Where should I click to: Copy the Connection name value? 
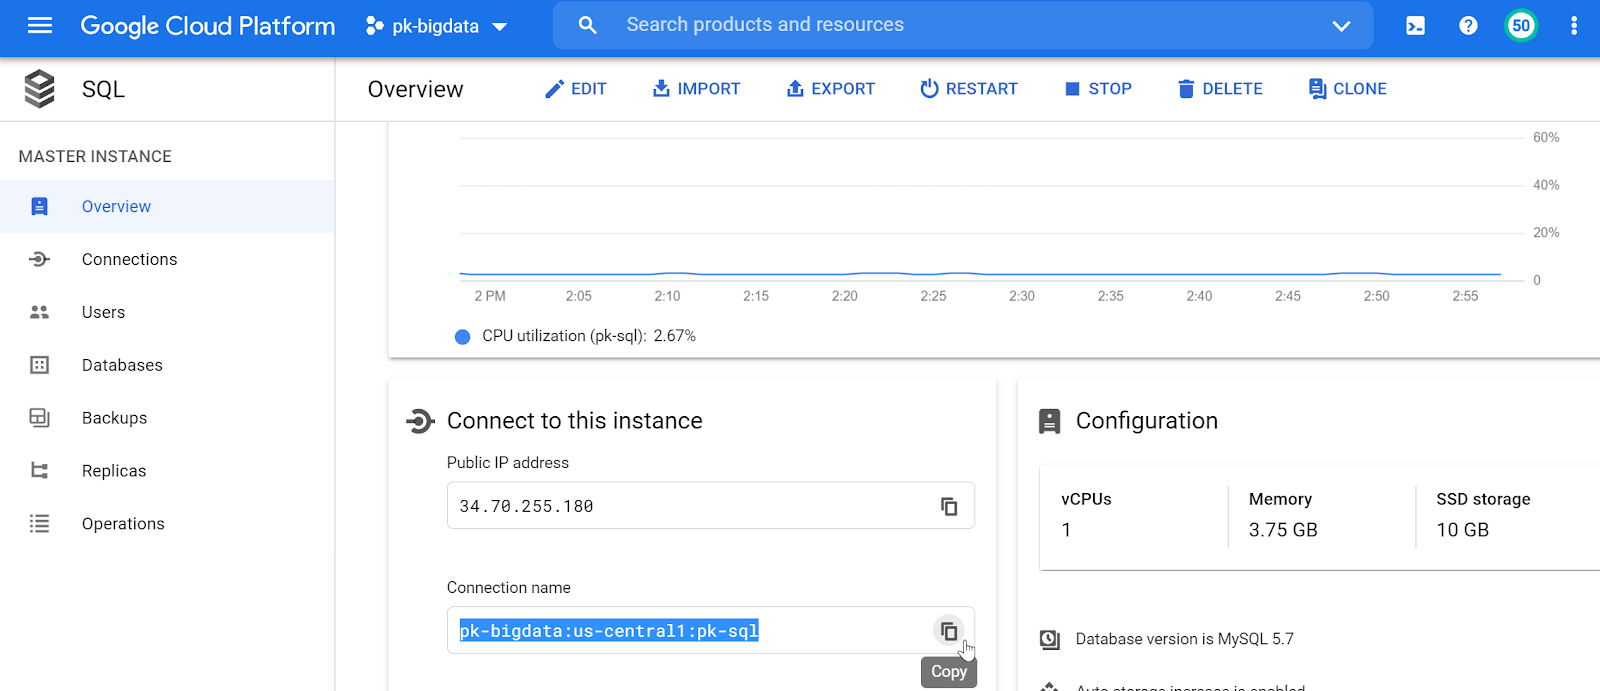949,631
